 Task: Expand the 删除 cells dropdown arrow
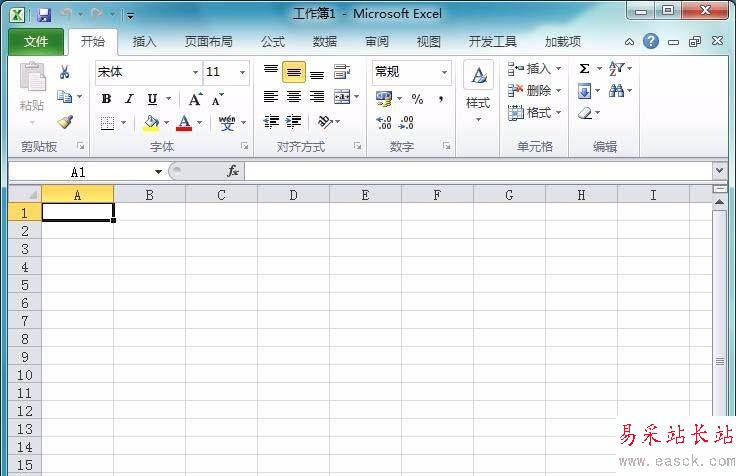click(559, 90)
